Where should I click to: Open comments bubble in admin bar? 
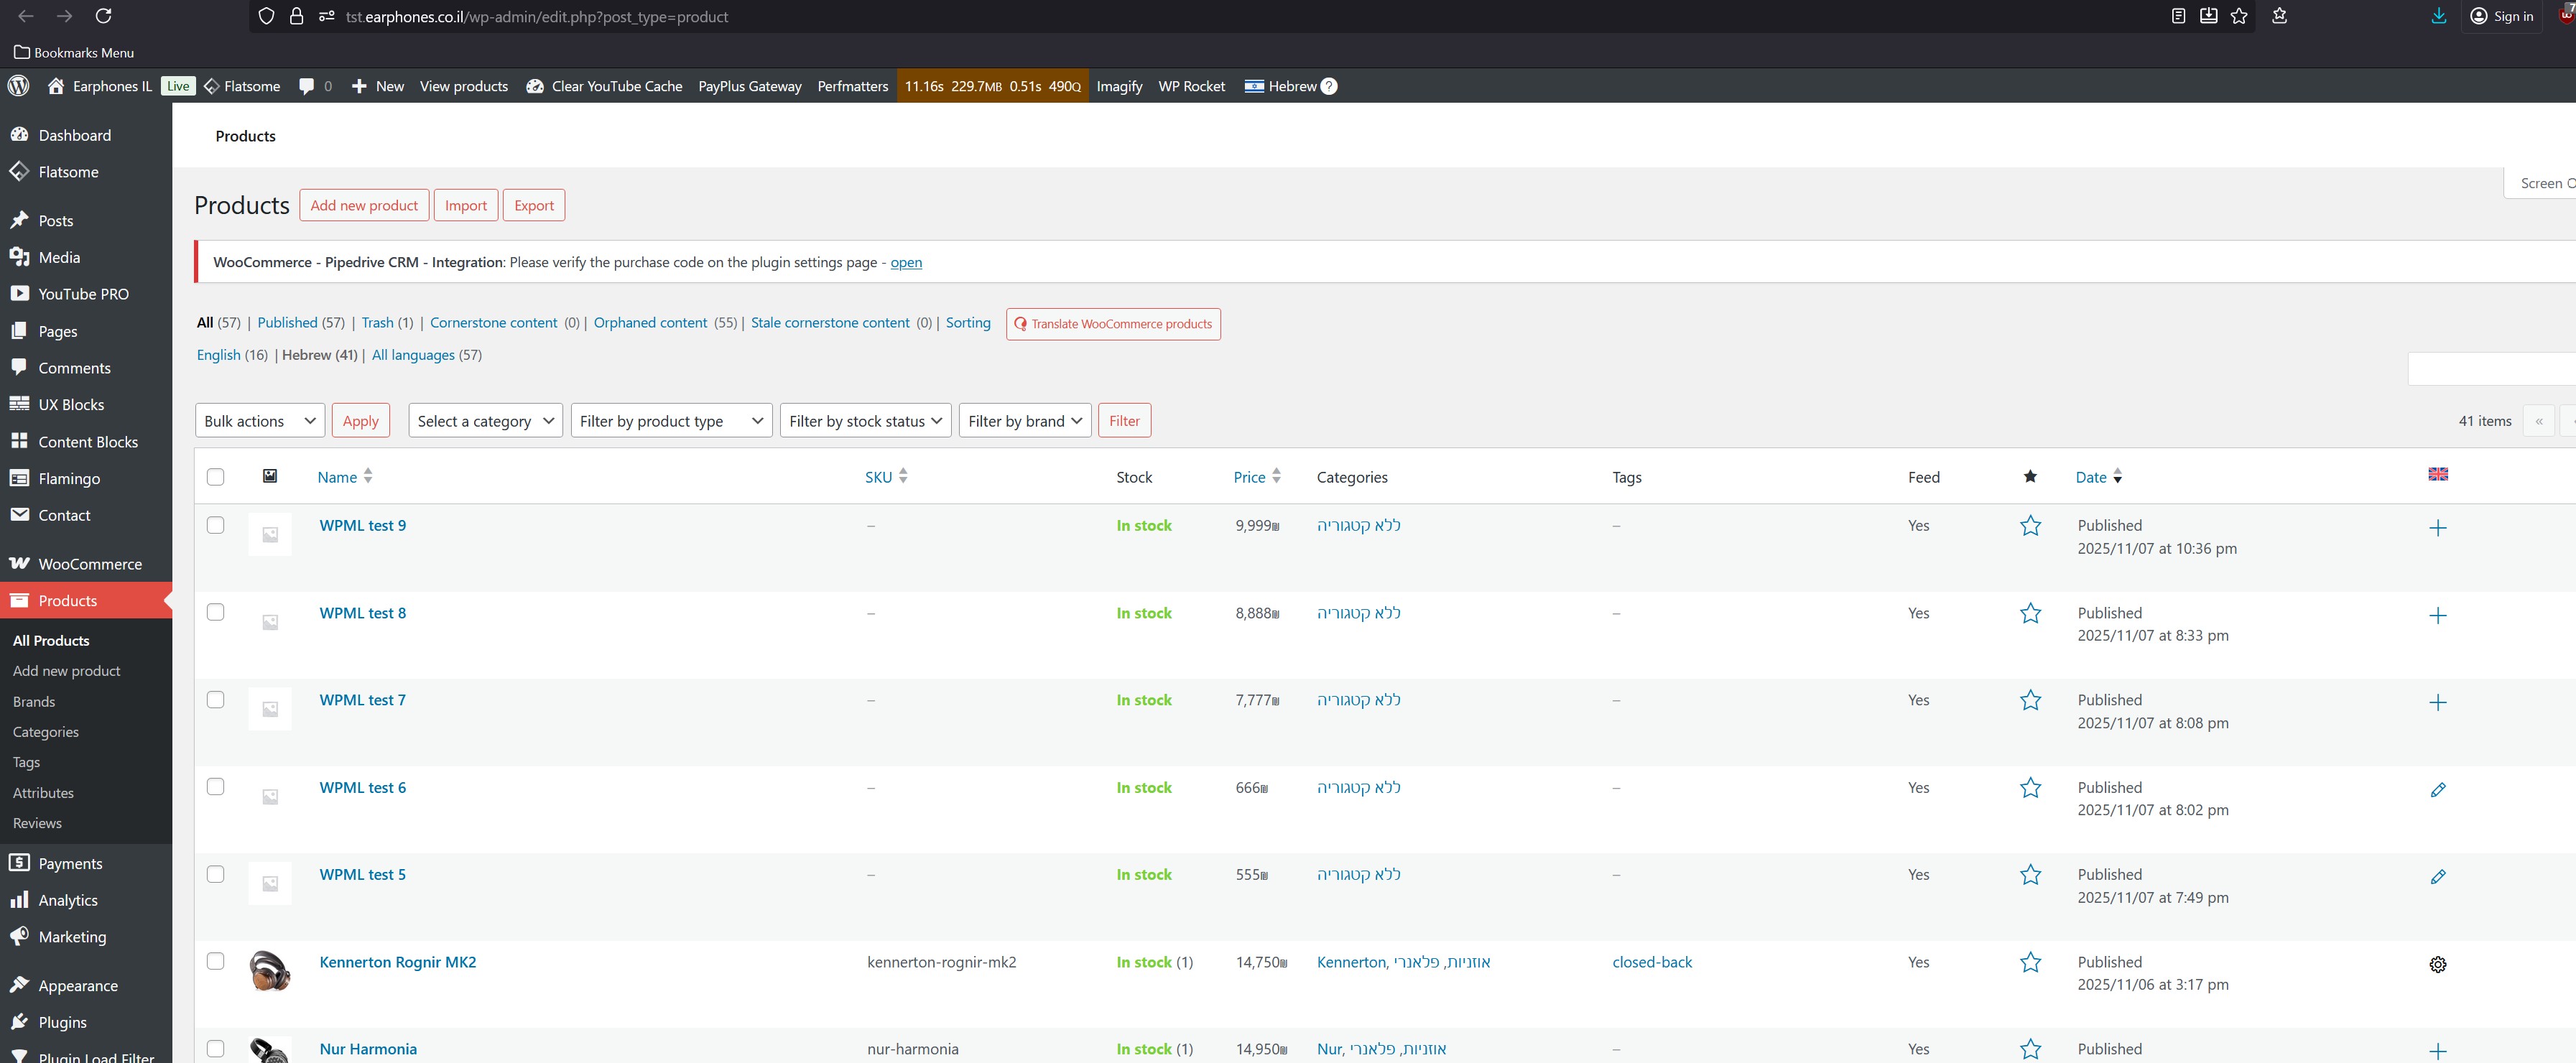click(307, 86)
